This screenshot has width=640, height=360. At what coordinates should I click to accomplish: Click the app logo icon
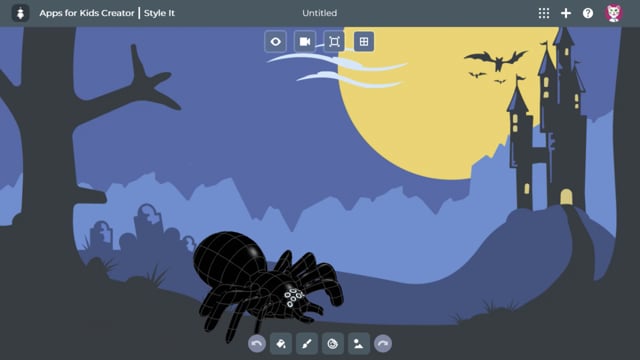[x=20, y=13]
